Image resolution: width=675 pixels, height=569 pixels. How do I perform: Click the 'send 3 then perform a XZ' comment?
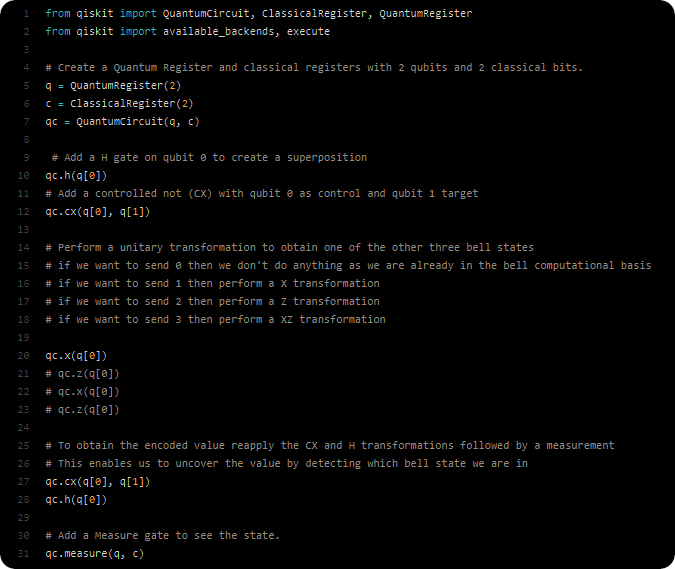216,319
